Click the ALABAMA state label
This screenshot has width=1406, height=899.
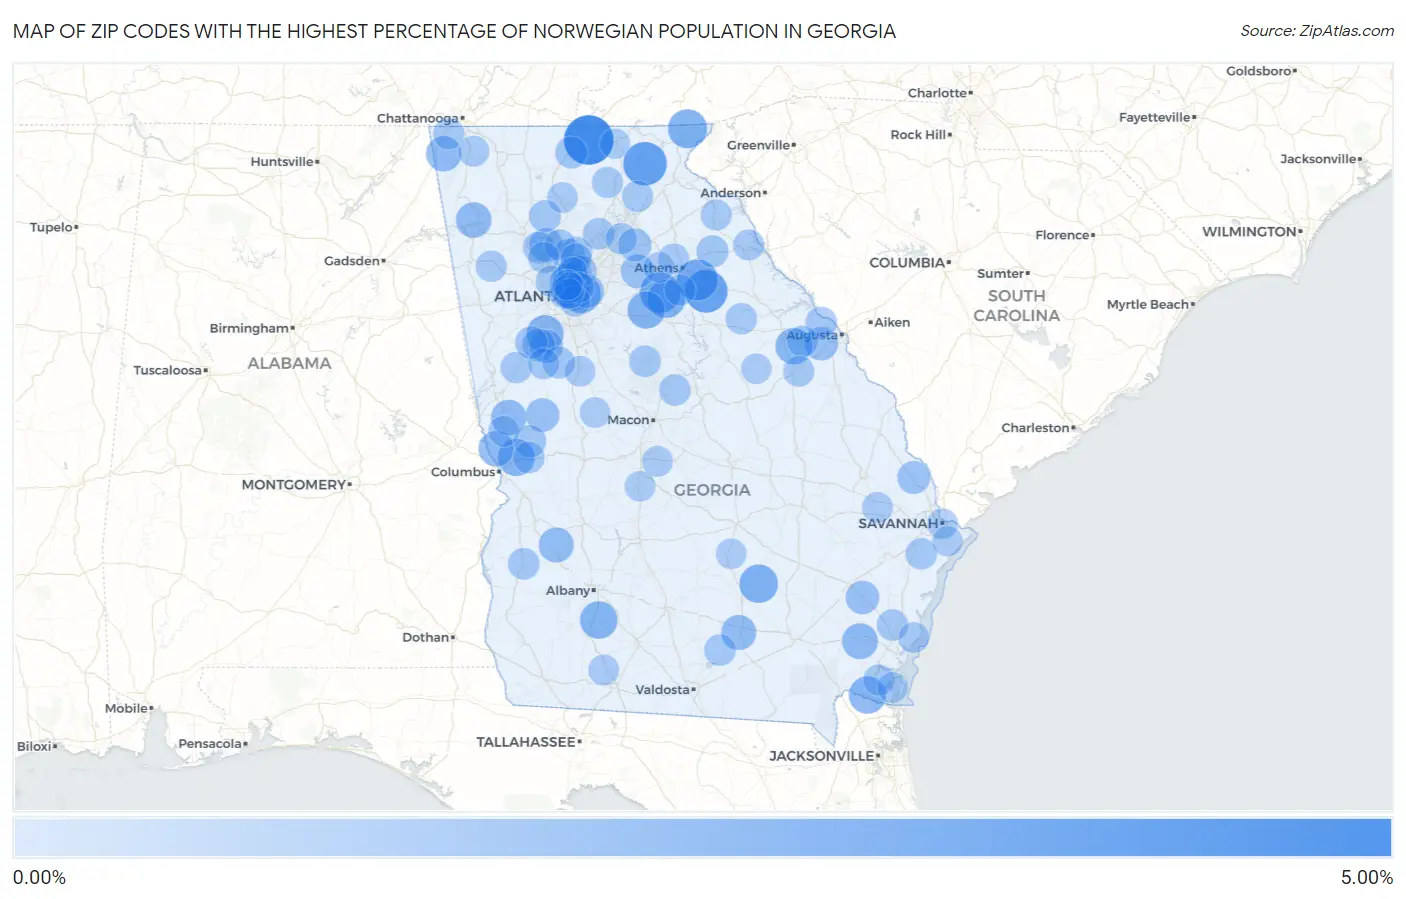[x=289, y=363]
